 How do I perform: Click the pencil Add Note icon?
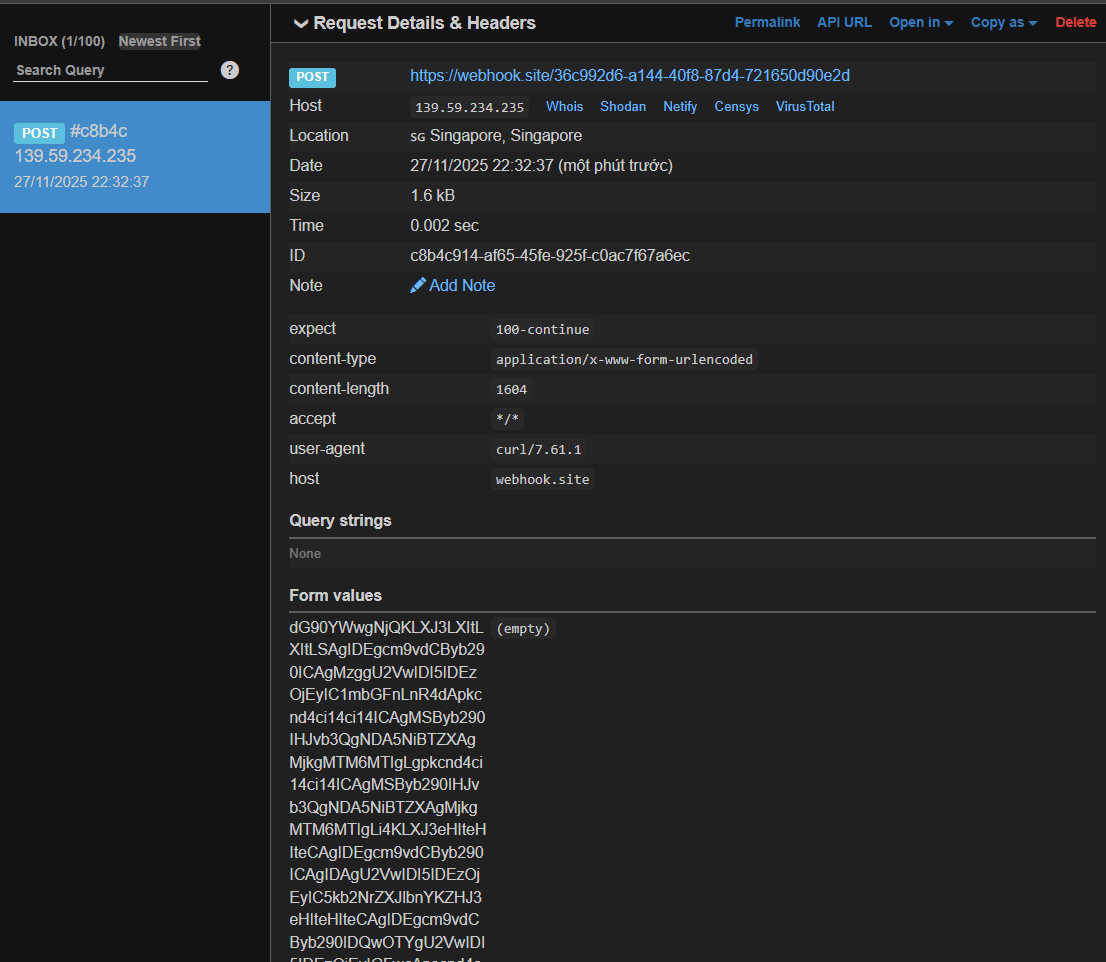click(418, 286)
